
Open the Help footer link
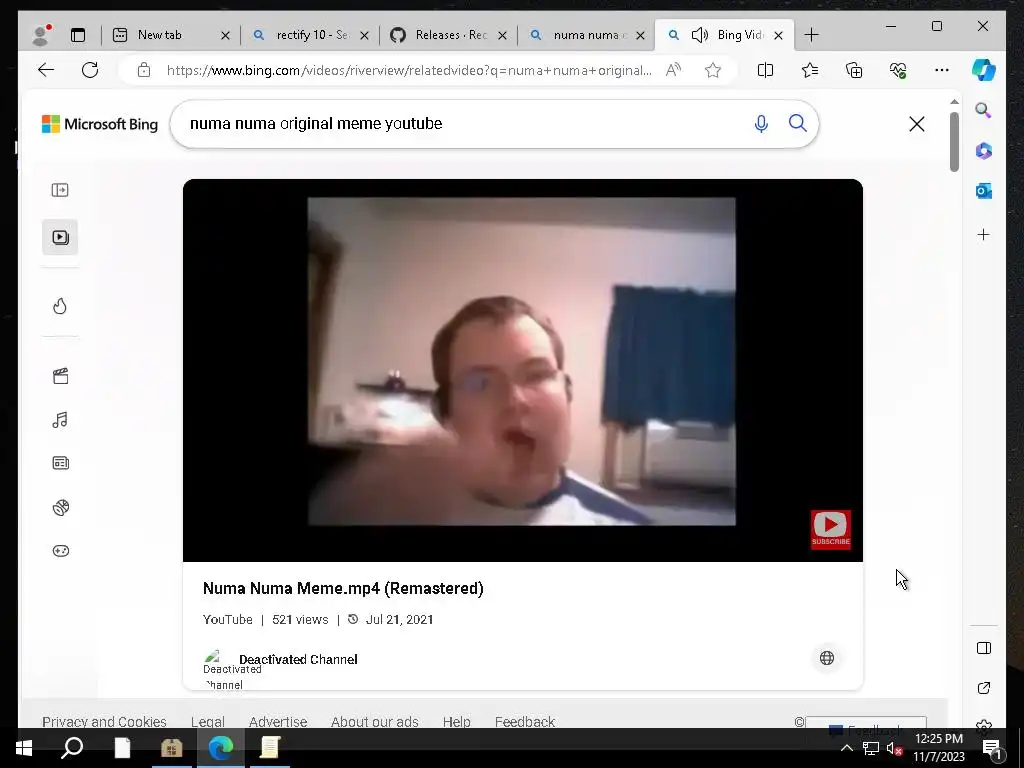(x=456, y=722)
